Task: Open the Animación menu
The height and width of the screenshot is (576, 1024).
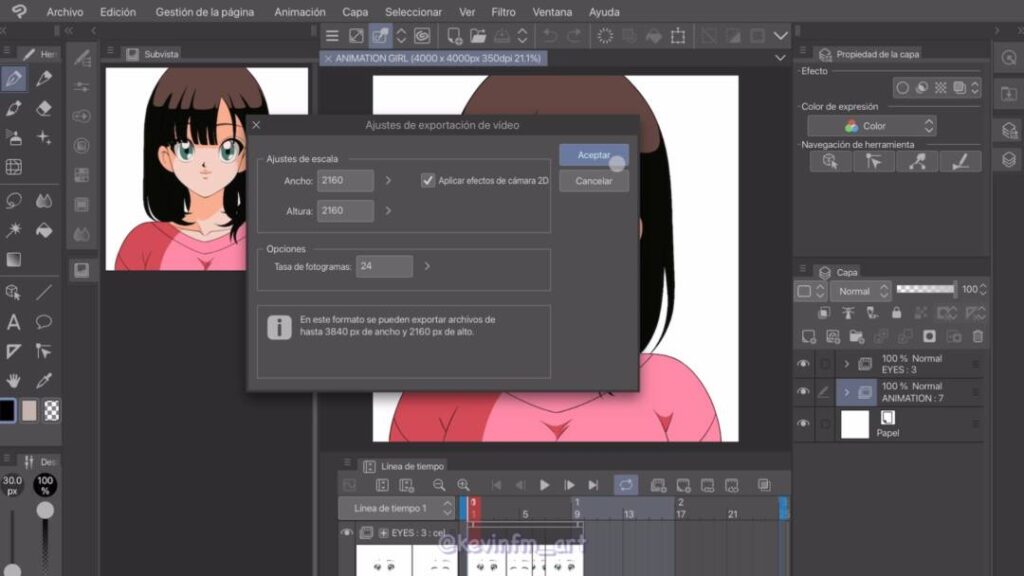Action: point(300,12)
